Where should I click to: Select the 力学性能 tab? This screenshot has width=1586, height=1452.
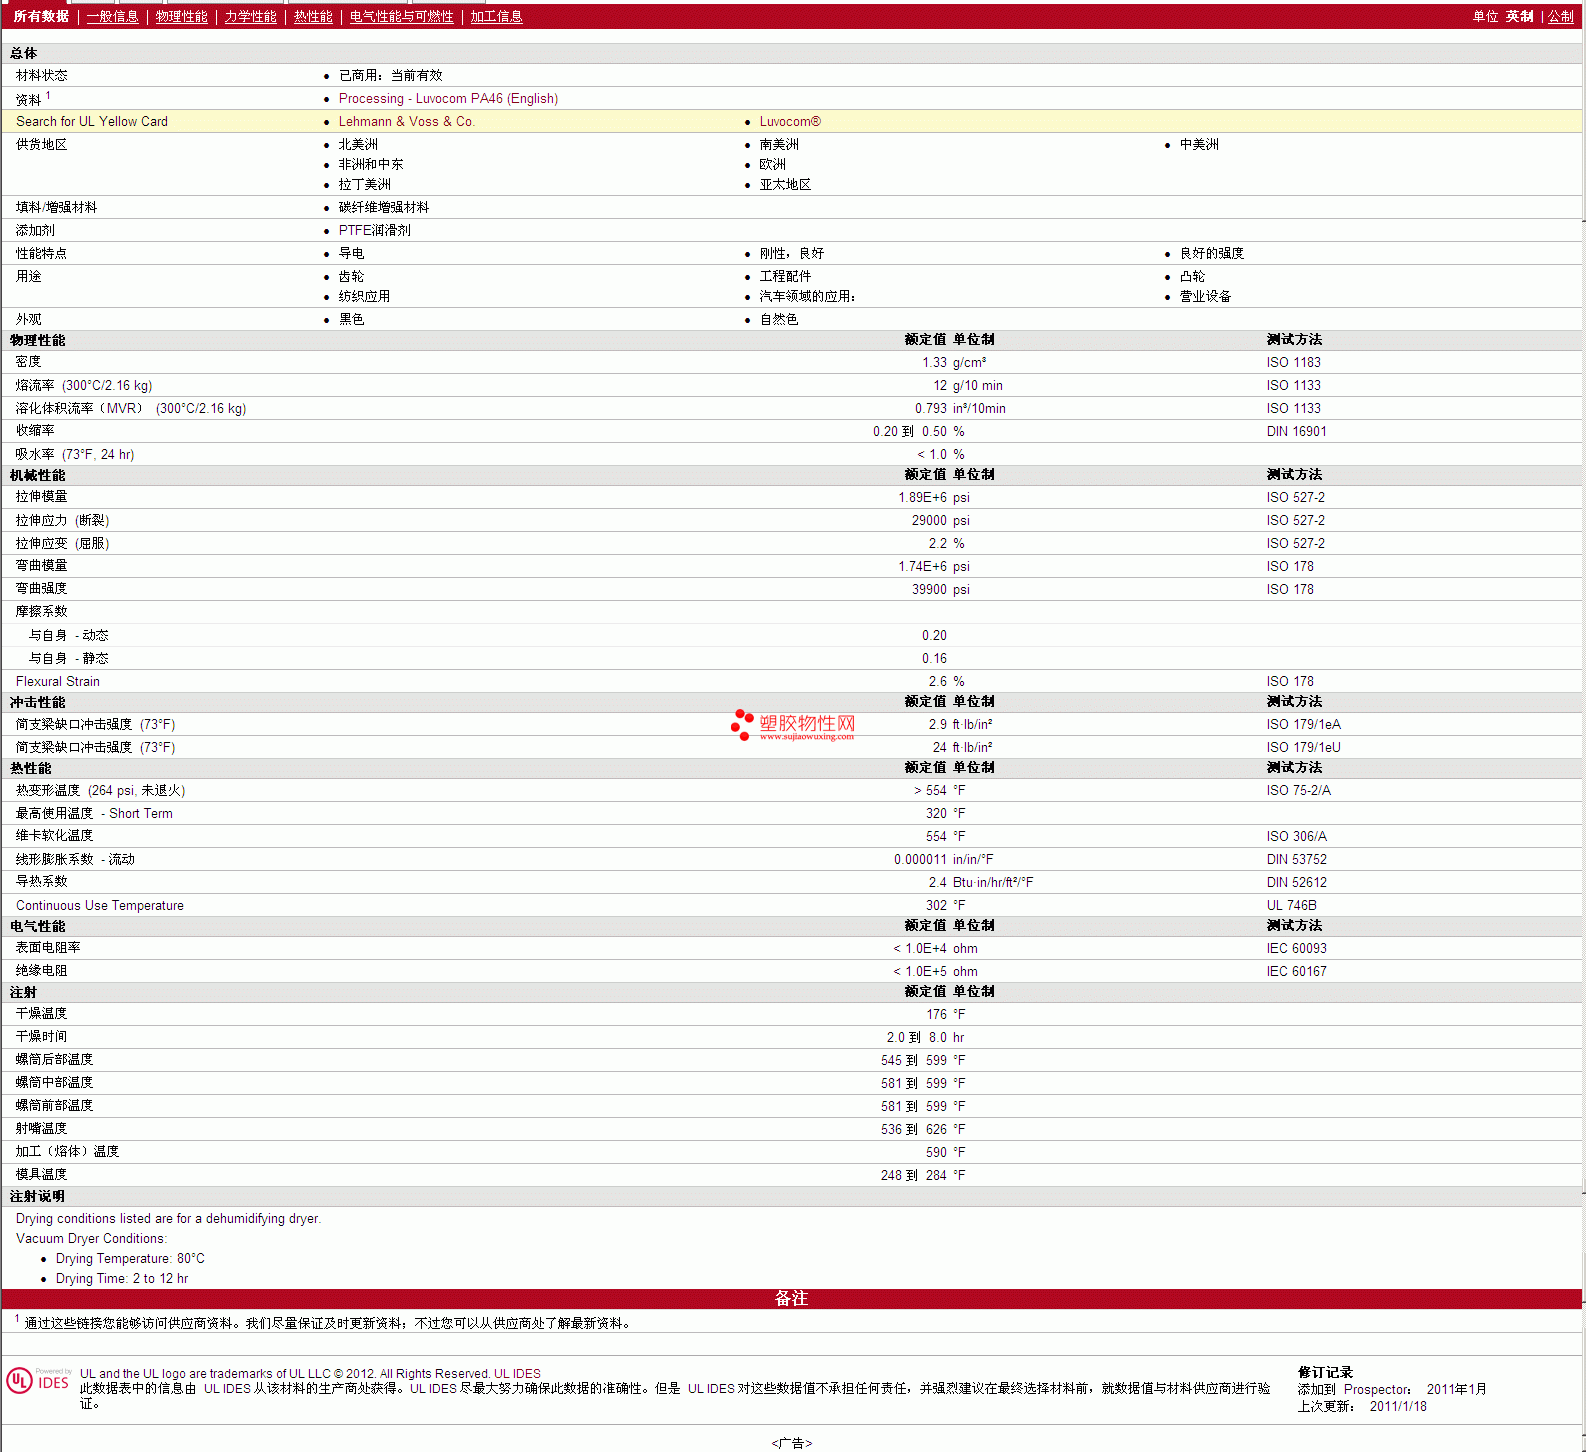(250, 17)
